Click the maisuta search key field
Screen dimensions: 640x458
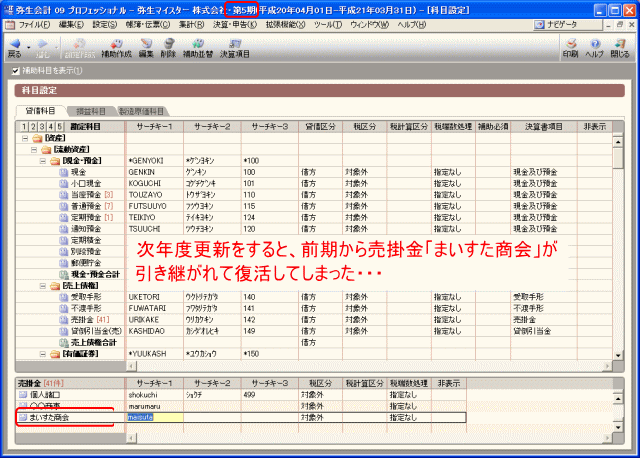tap(155, 418)
